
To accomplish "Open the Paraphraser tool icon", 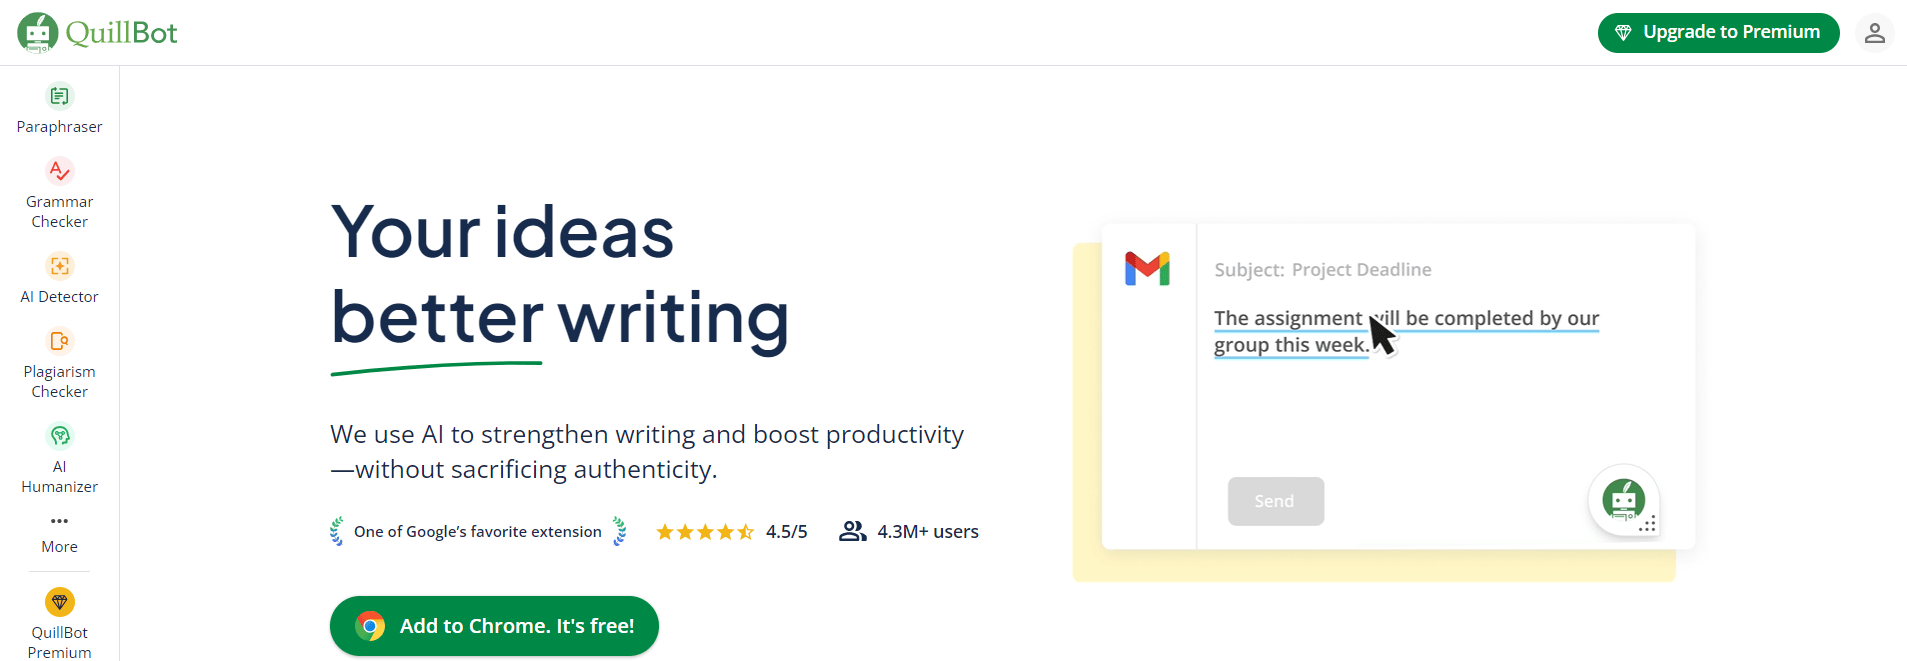I will tap(60, 96).
